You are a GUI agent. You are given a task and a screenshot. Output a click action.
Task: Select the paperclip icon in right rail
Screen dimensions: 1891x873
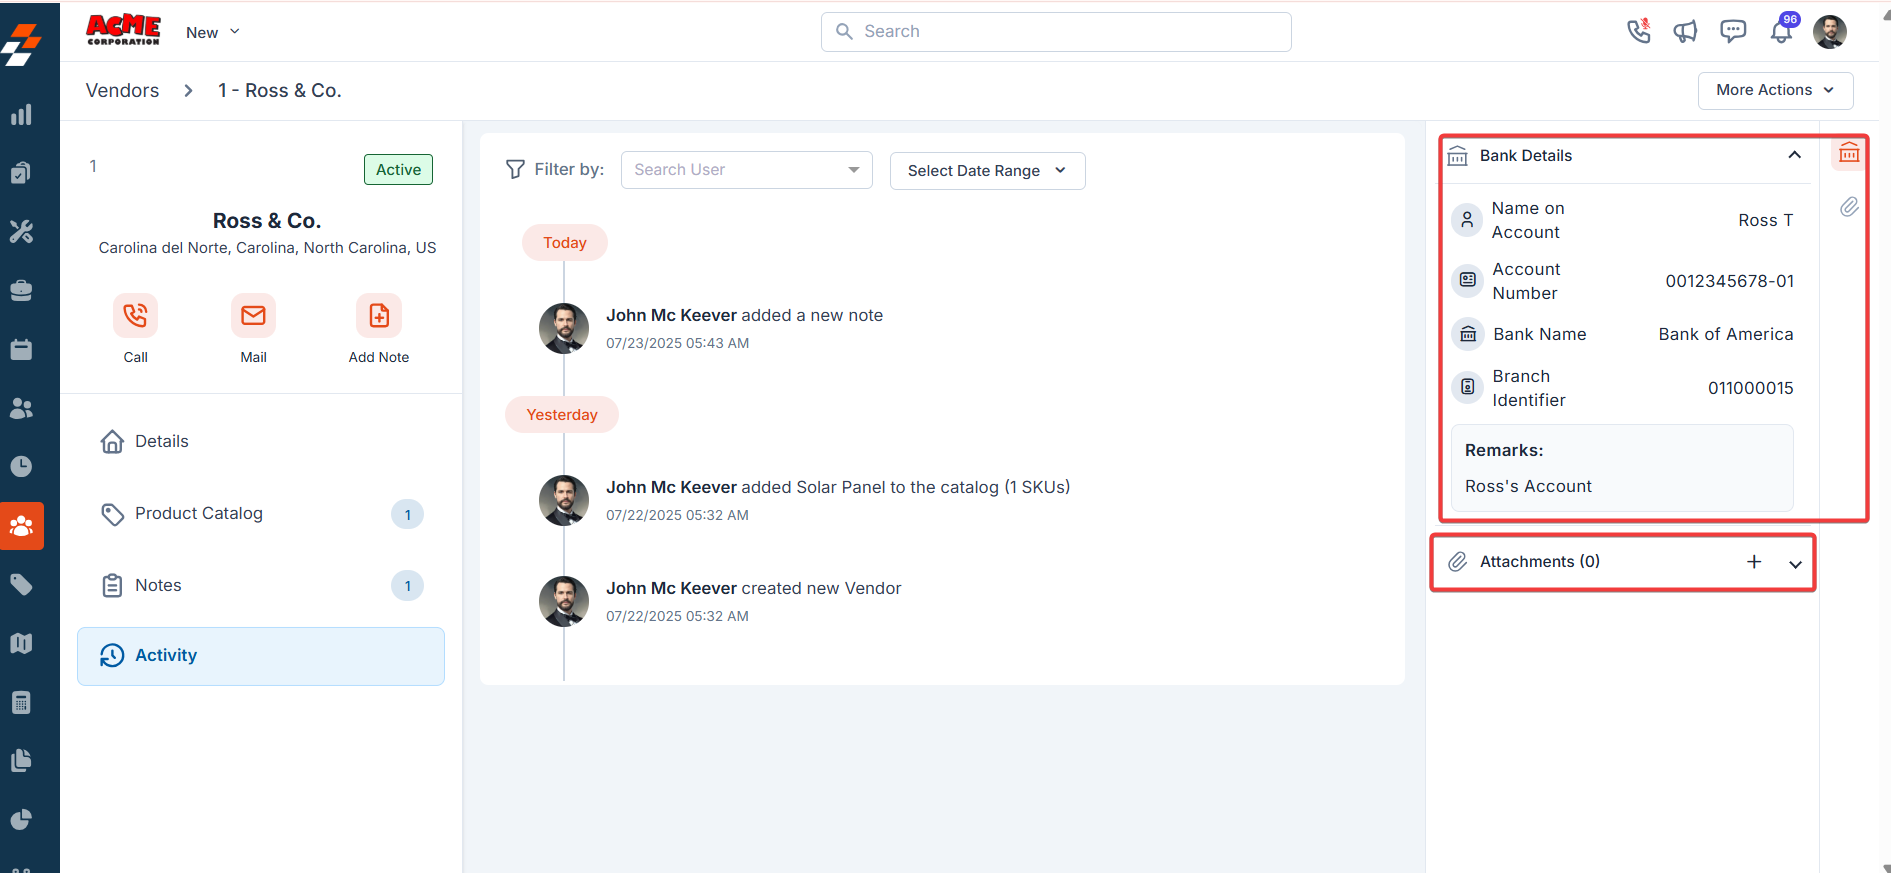point(1849,207)
